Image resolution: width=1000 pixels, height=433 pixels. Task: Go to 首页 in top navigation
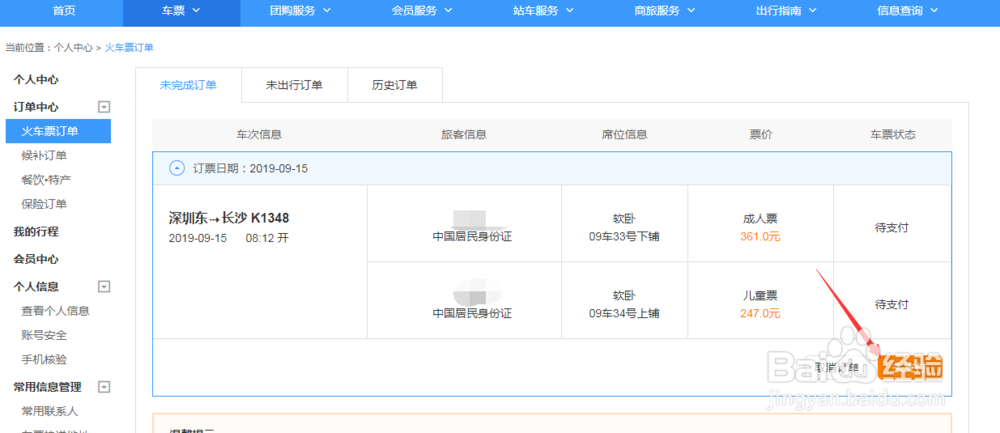tap(63, 11)
